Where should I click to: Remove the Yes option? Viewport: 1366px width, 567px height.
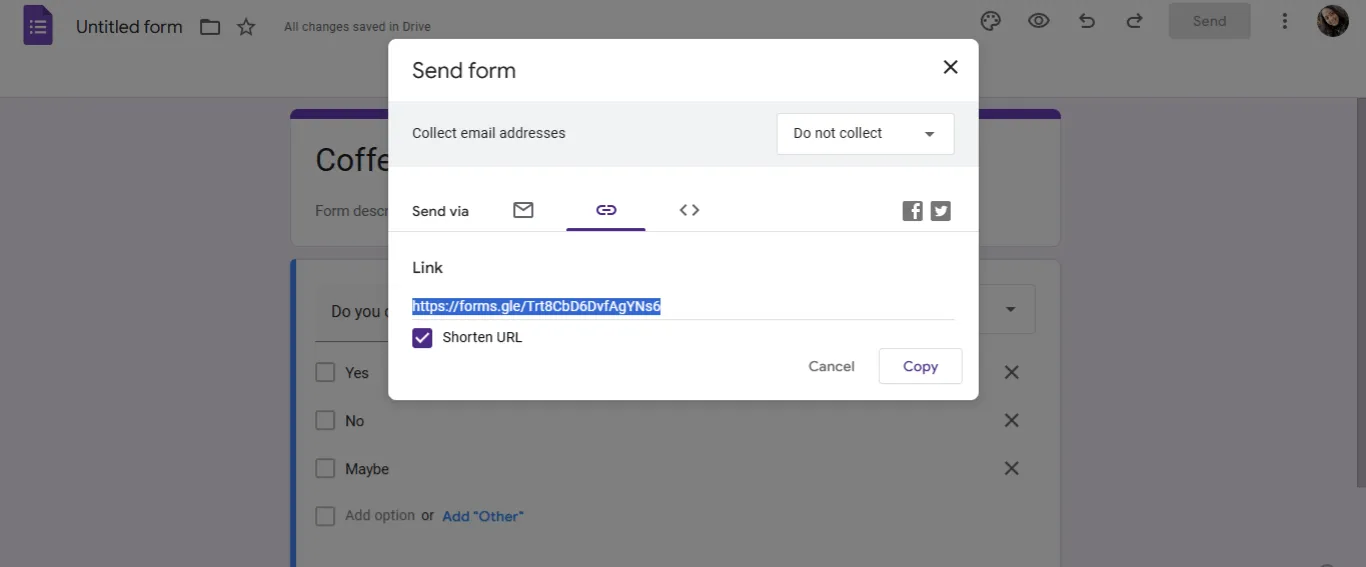(x=1011, y=372)
